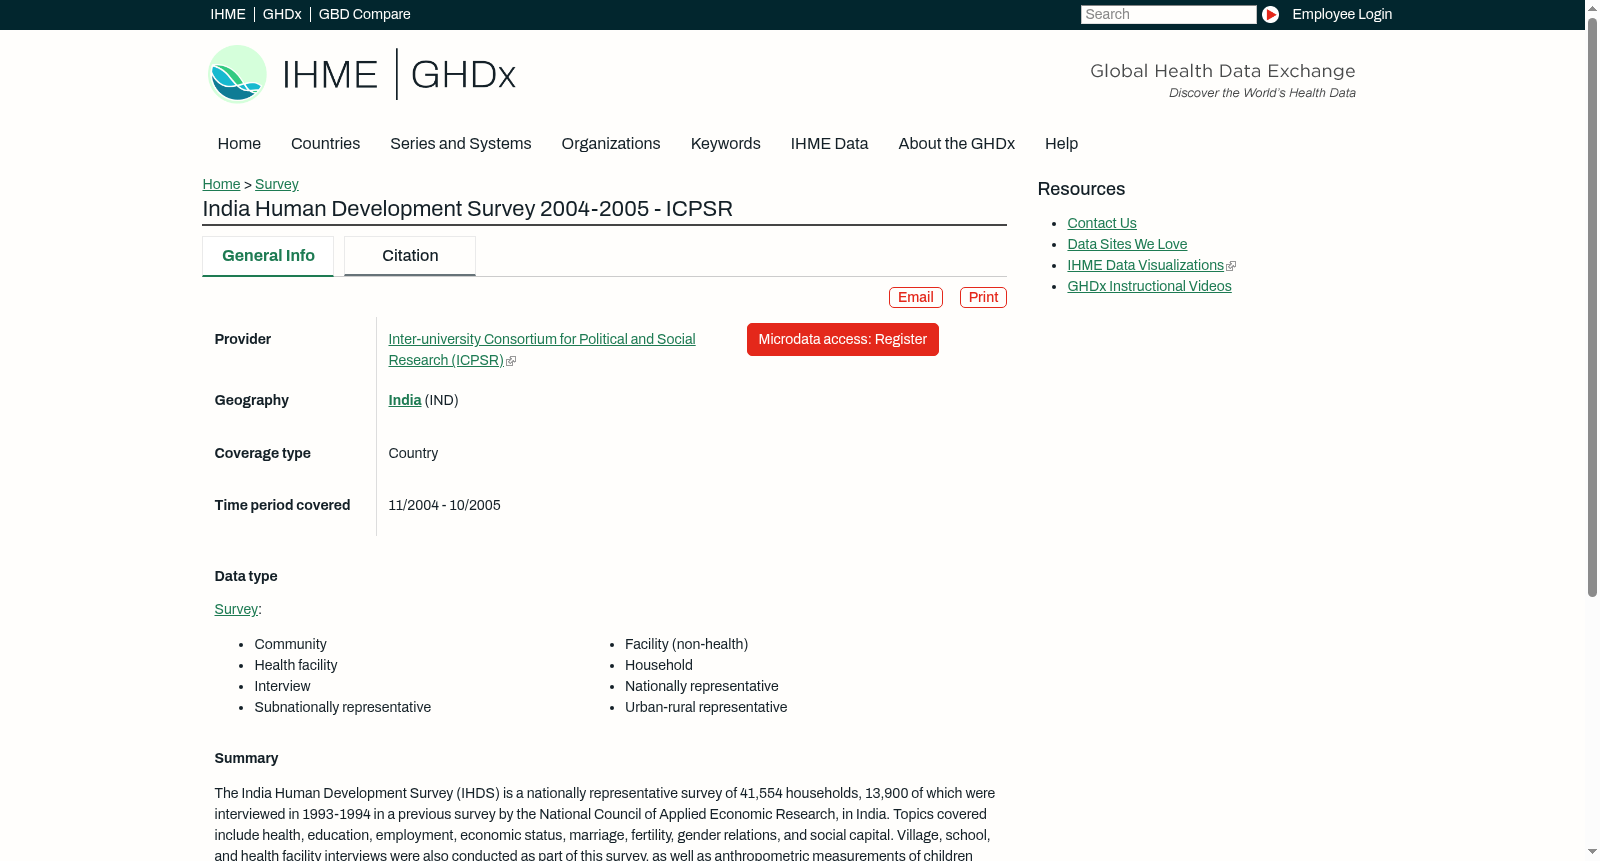Click the Time period covered label

282,506
